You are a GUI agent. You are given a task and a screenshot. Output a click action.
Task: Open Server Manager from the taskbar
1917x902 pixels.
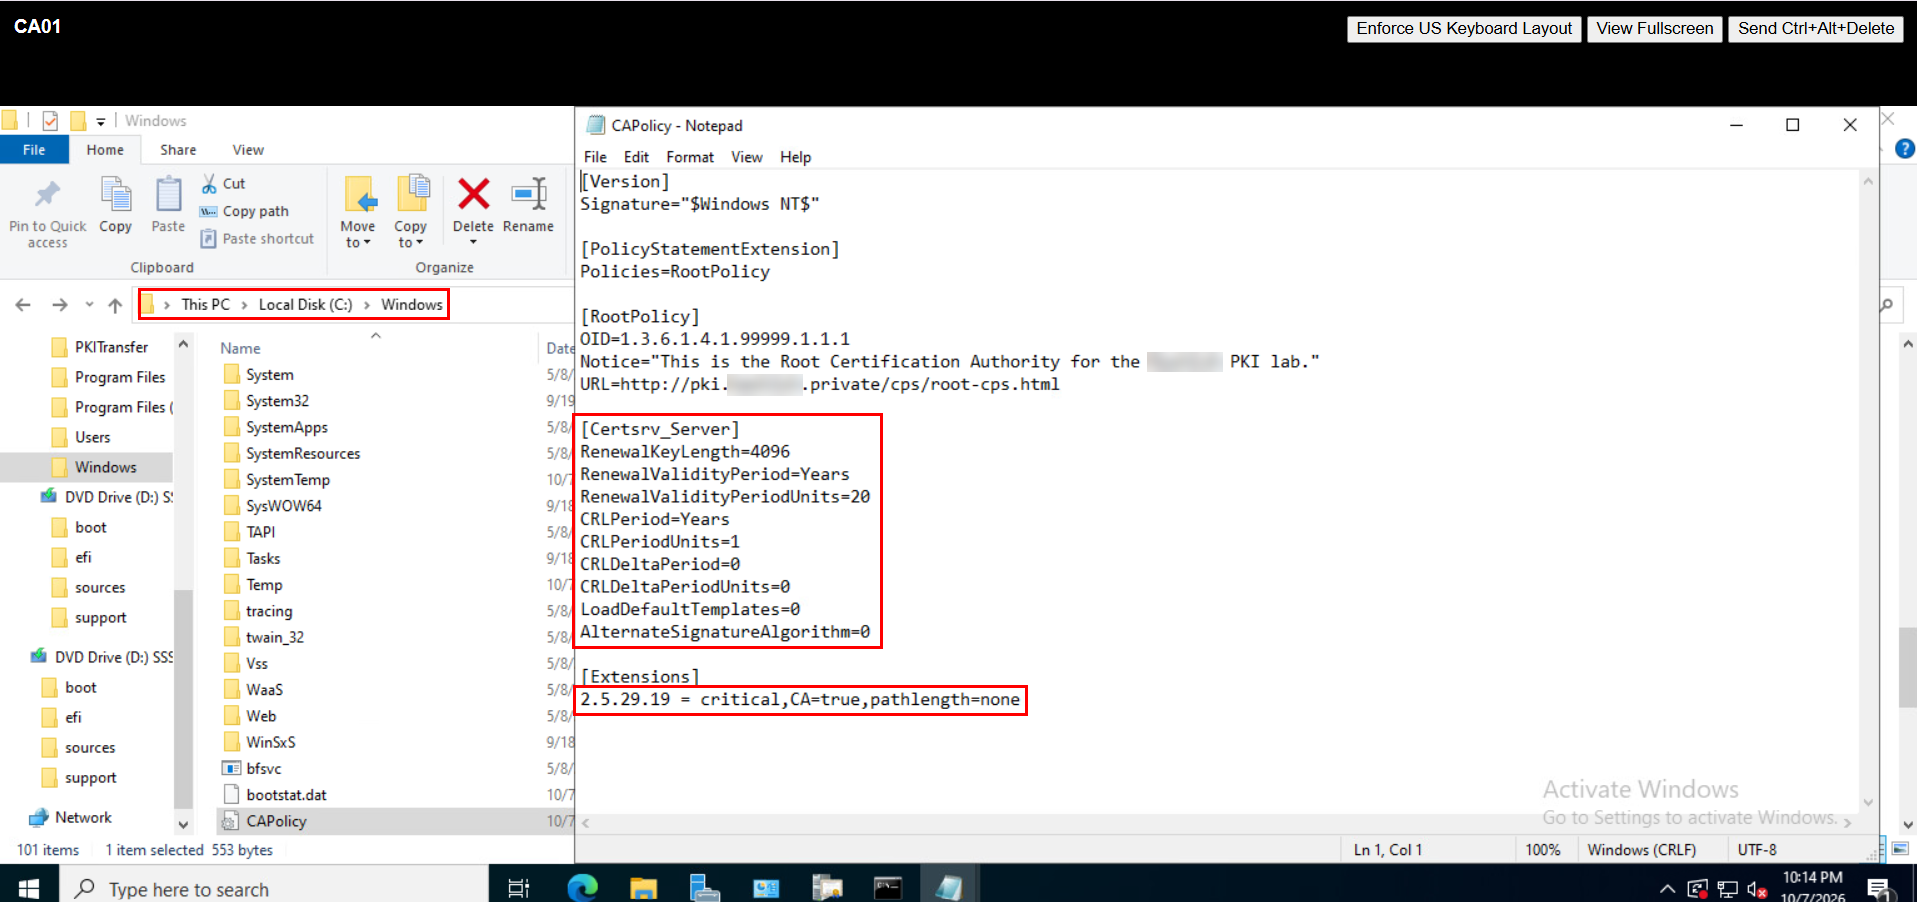[704, 887]
